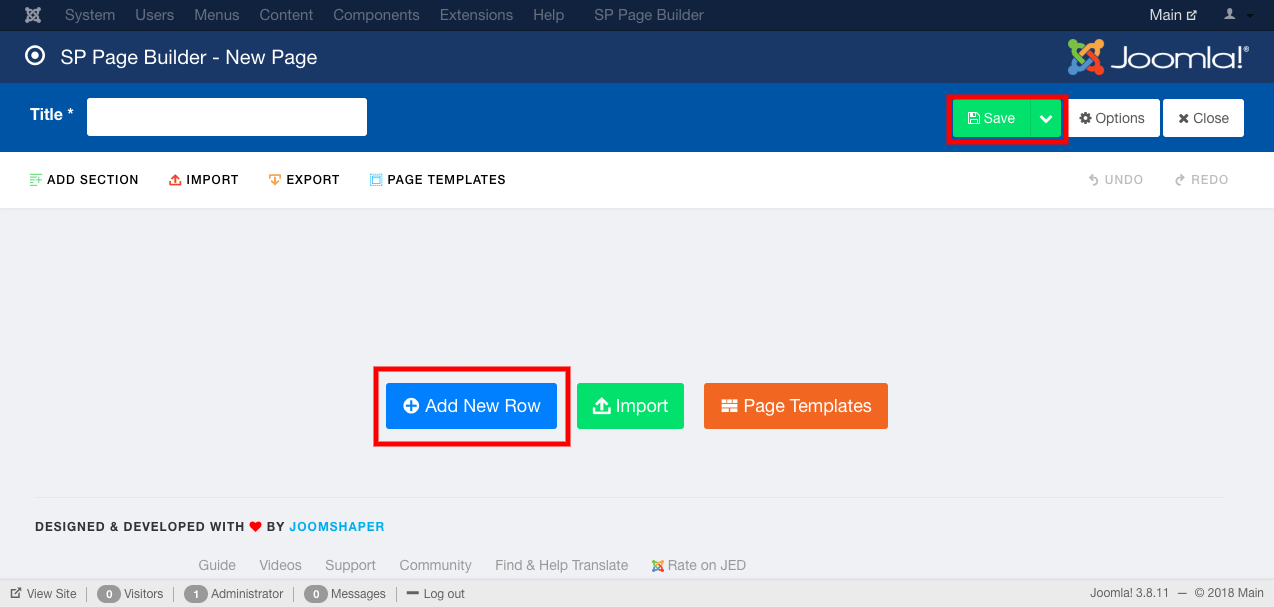Viewport: 1274px width, 607px height.
Task: Open the Videos footer link
Action: coord(280,565)
